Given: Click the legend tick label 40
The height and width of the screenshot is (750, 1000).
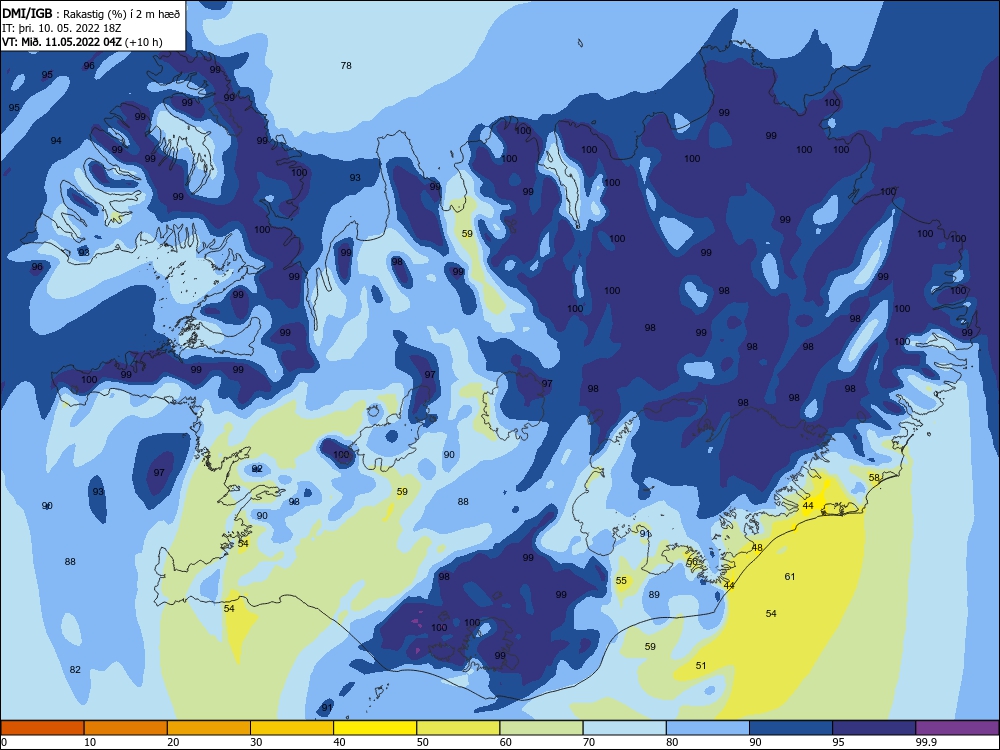Looking at the screenshot, I should (x=340, y=742).
